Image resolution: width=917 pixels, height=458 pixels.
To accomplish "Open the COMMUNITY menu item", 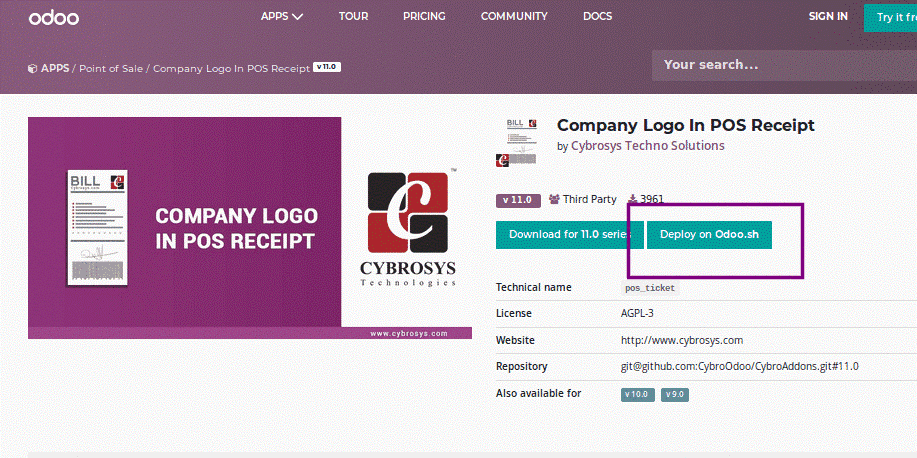I will click(514, 16).
